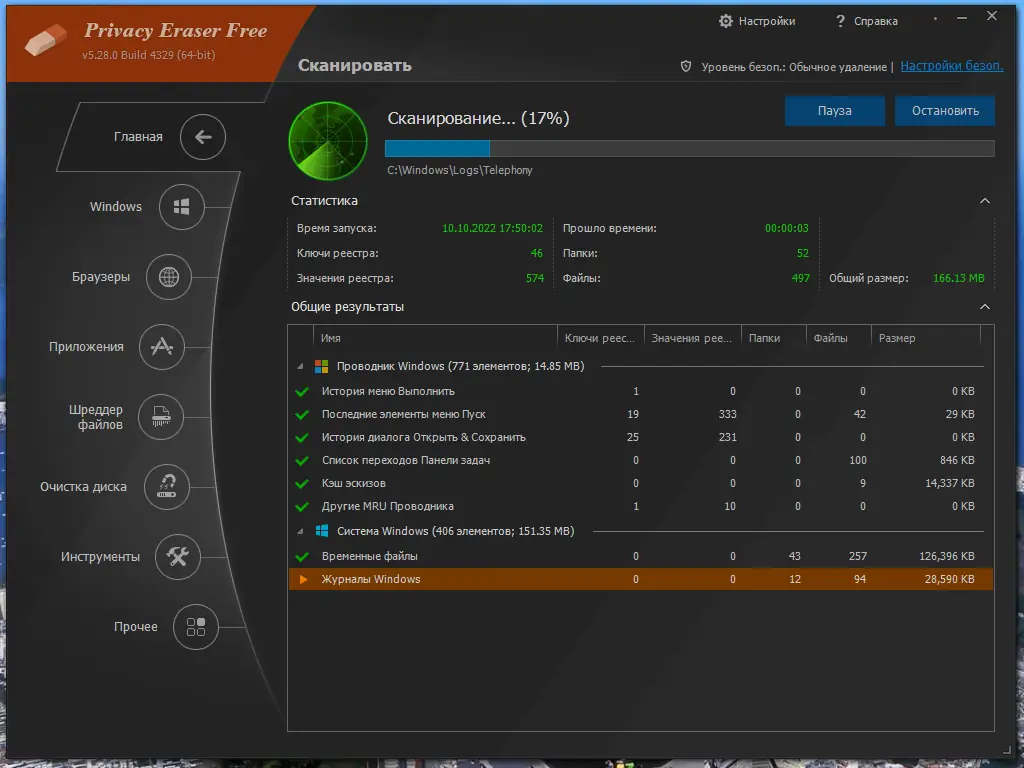Open the Инструменты wrench and hammer icon

pyautogui.click(x=178, y=556)
